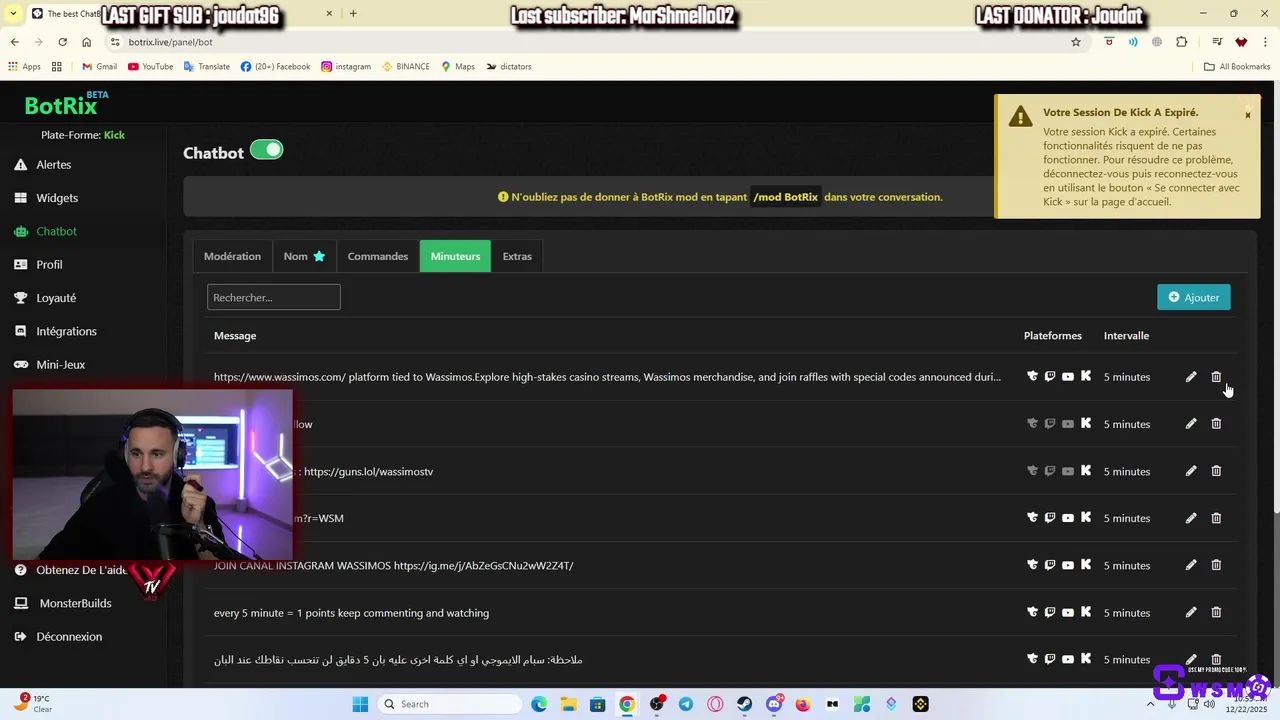The width and height of the screenshot is (1280, 720).
Task: Toggle Twitch platform for r=WSM timer
Action: 1050,517
